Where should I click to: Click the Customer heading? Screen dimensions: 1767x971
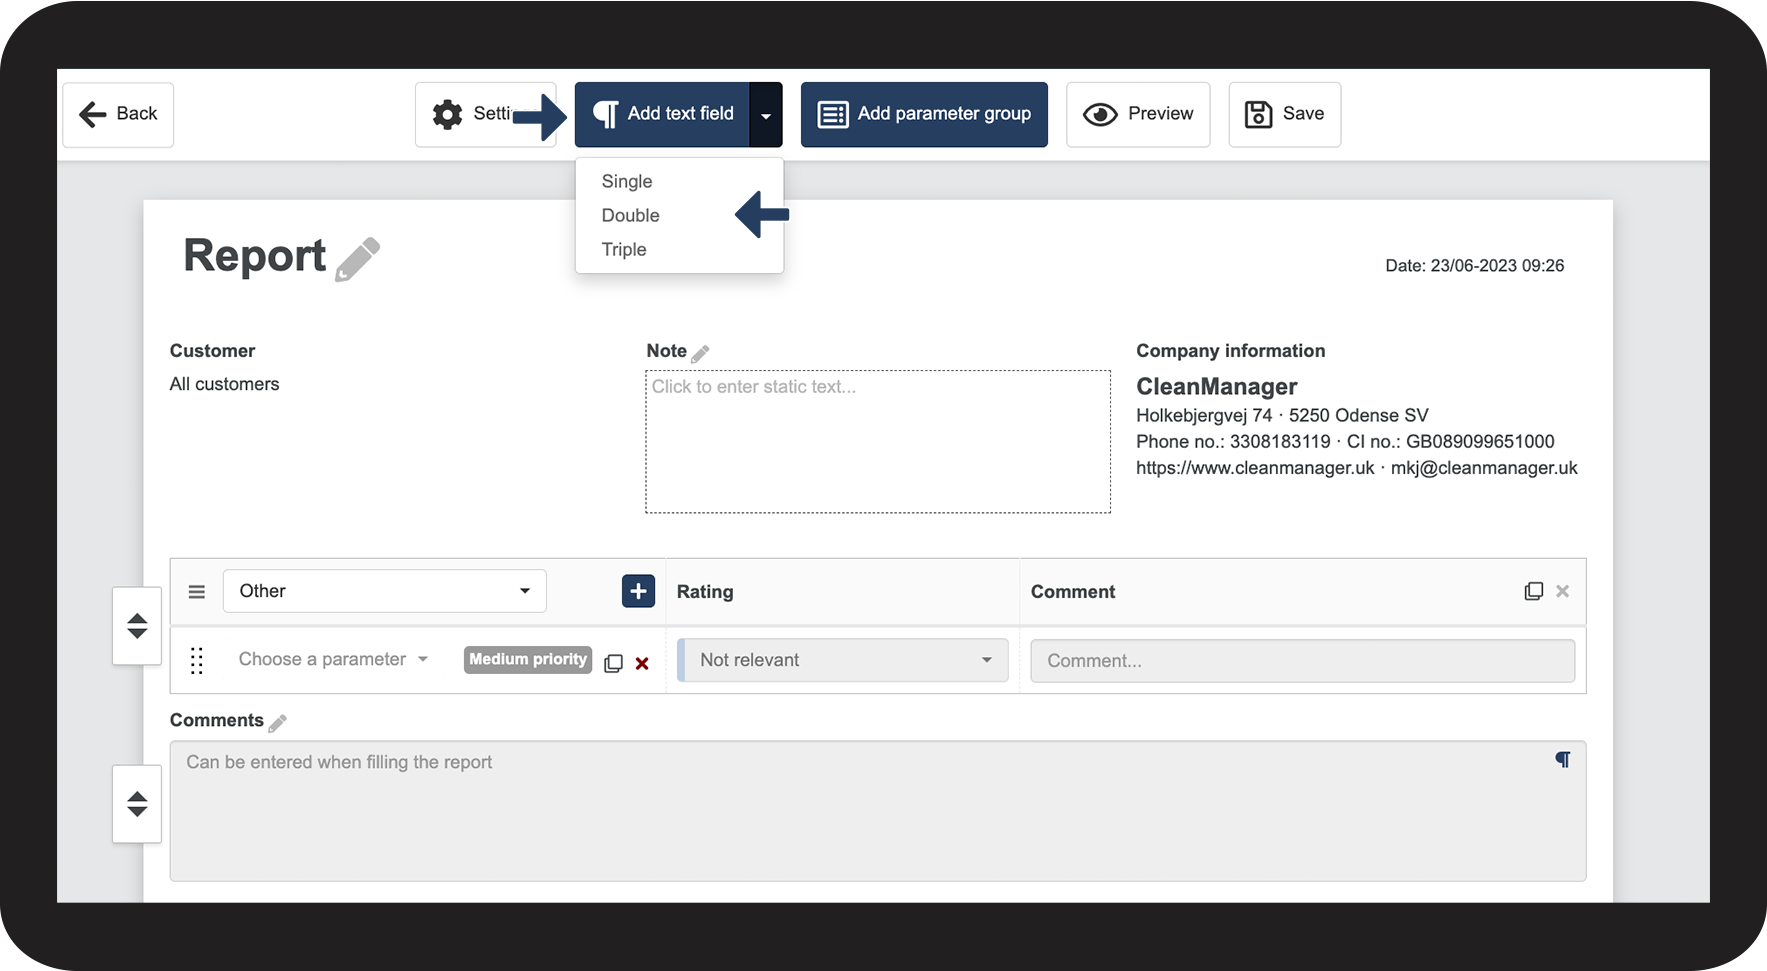pos(212,351)
